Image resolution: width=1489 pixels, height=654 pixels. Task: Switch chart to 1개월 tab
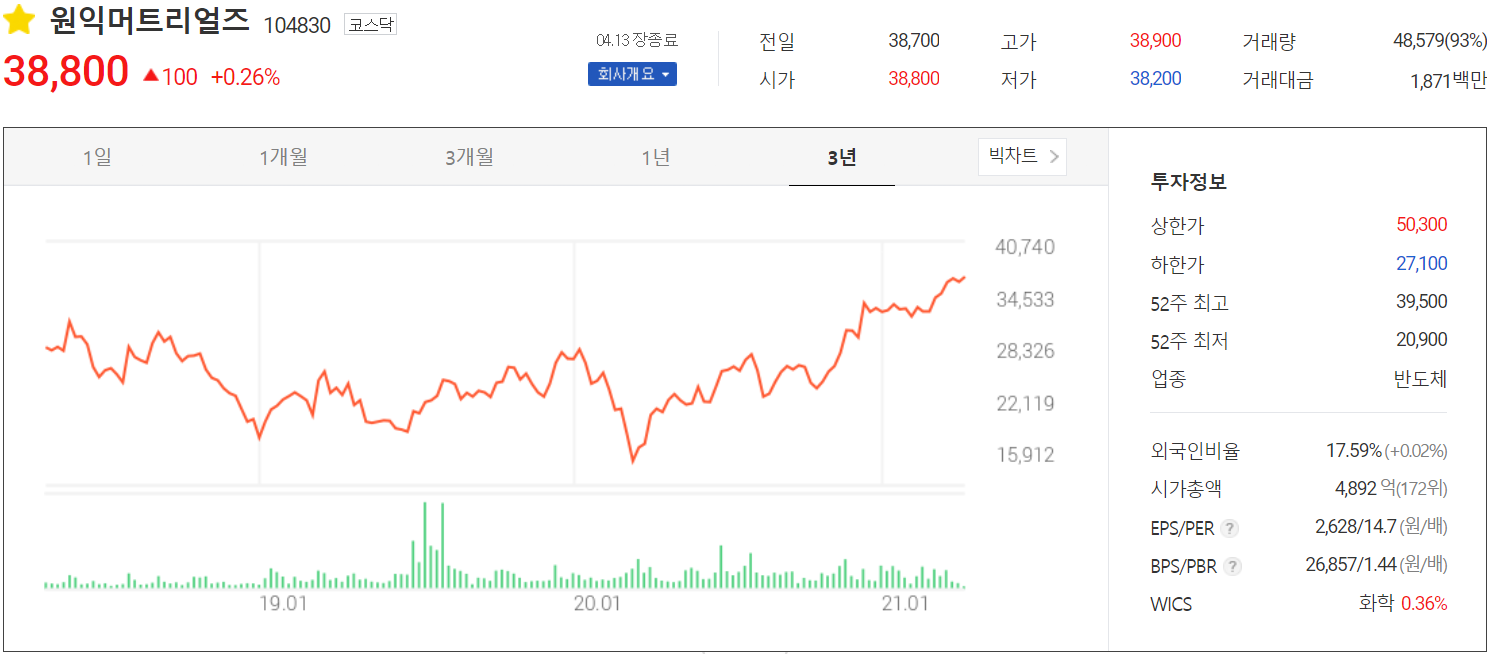pyautogui.click(x=283, y=157)
